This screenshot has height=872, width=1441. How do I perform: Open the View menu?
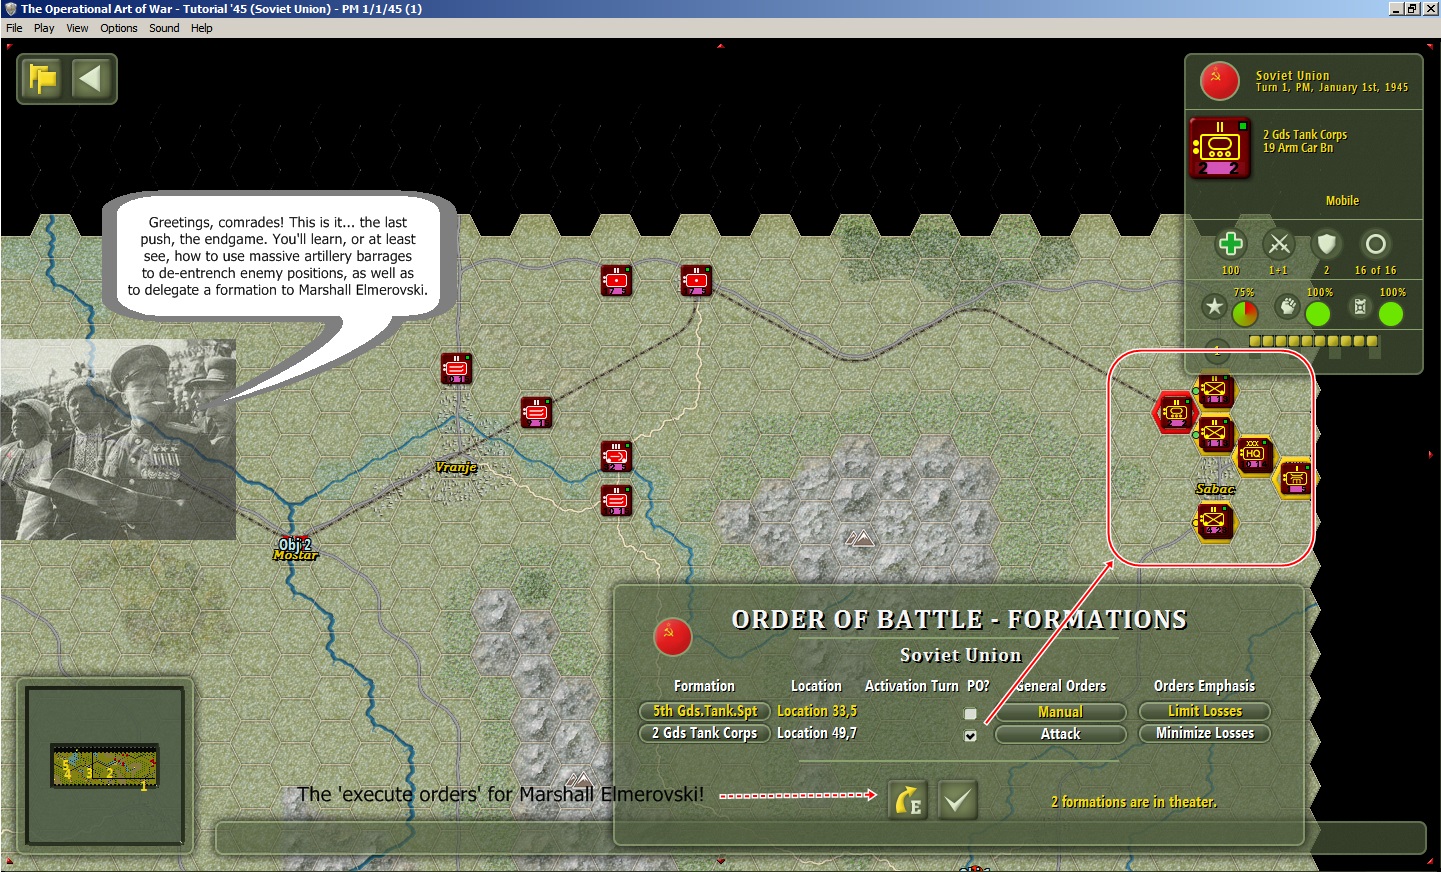77,28
